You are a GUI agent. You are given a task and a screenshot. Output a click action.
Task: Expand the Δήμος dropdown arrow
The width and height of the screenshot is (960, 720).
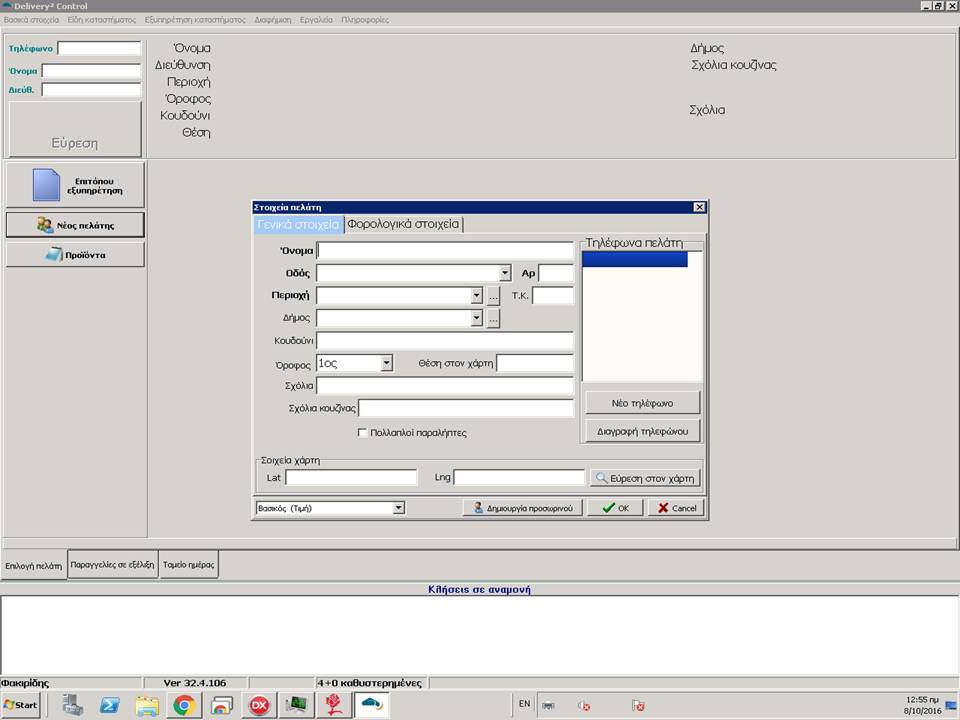coord(477,318)
